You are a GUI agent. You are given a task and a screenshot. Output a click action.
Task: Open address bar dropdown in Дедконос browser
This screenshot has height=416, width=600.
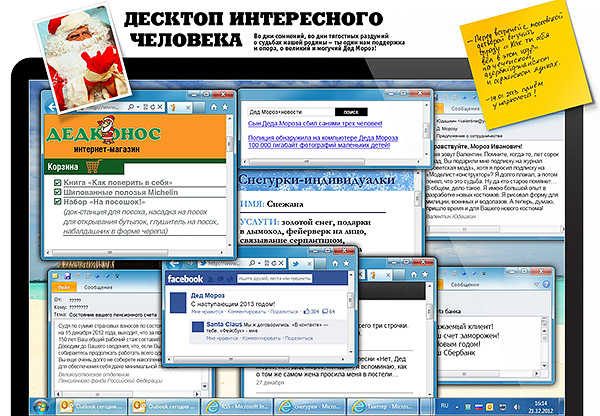[x=138, y=108]
